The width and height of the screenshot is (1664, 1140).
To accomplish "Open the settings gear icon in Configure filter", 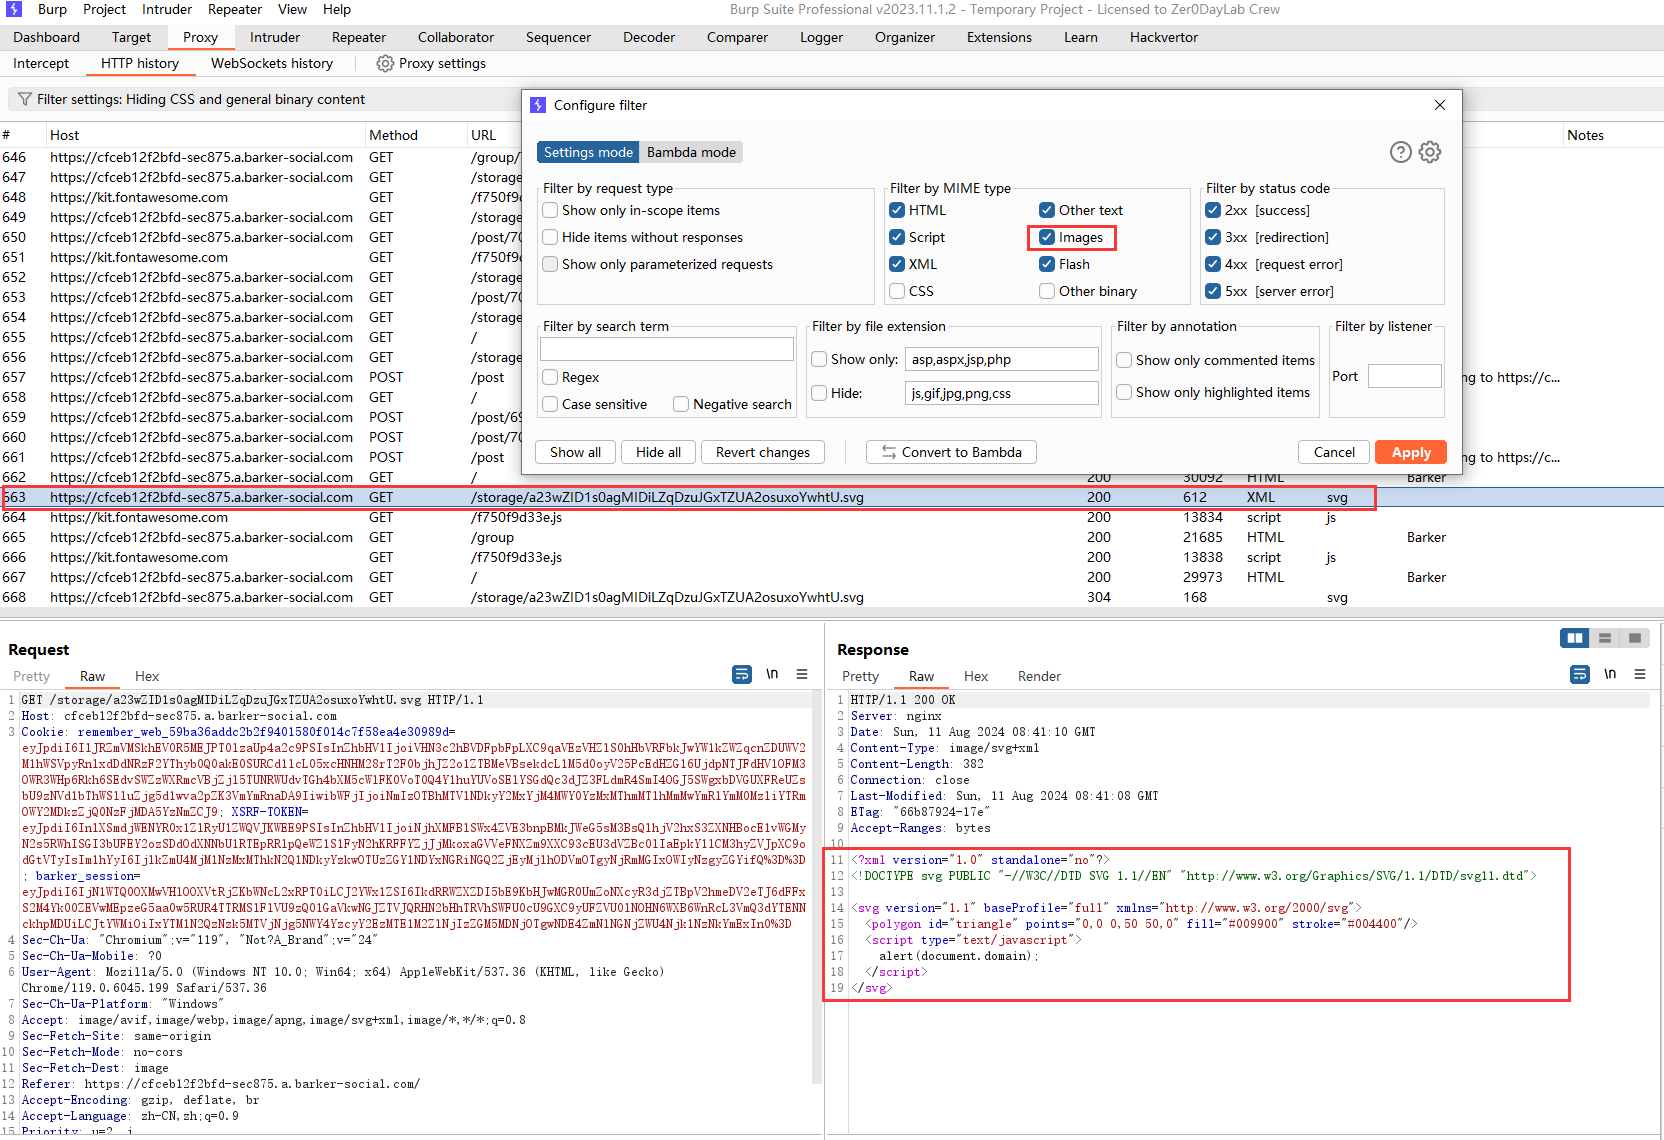I will (x=1430, y=152).
